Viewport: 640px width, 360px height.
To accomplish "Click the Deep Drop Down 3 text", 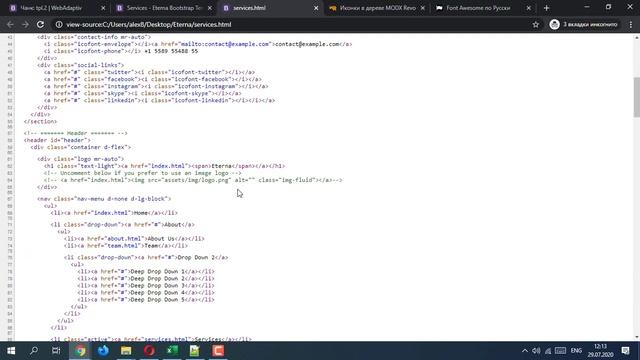I will click(158, 286).
